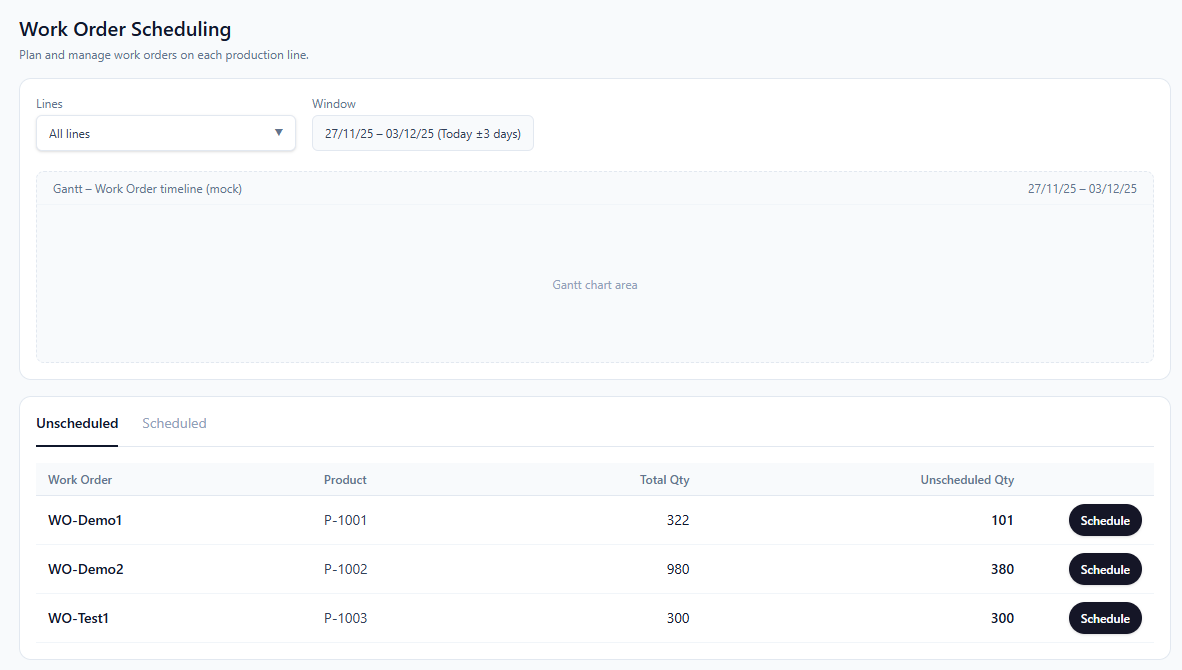This screenshot has width=1182, height=670.
Task: Click the Total Qty column header
Action: pos(664,480)
